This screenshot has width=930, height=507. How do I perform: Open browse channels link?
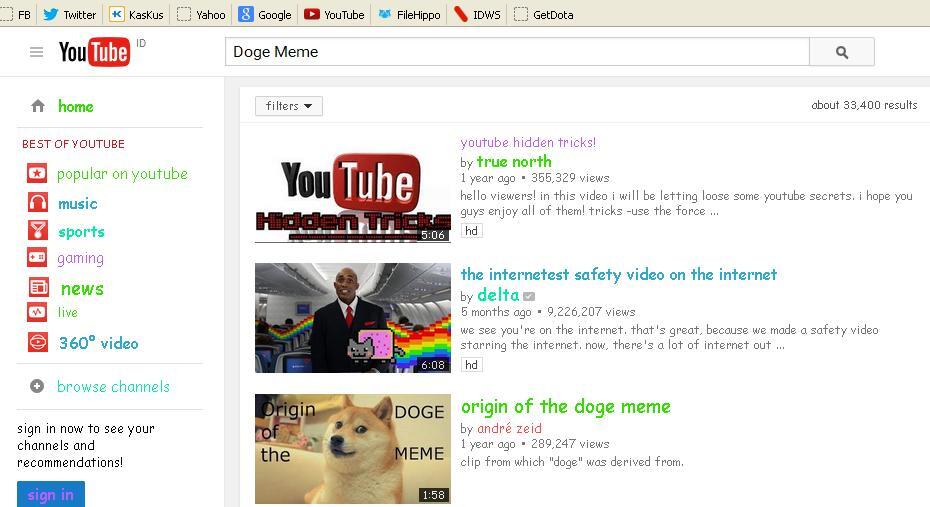click(113, 387)
